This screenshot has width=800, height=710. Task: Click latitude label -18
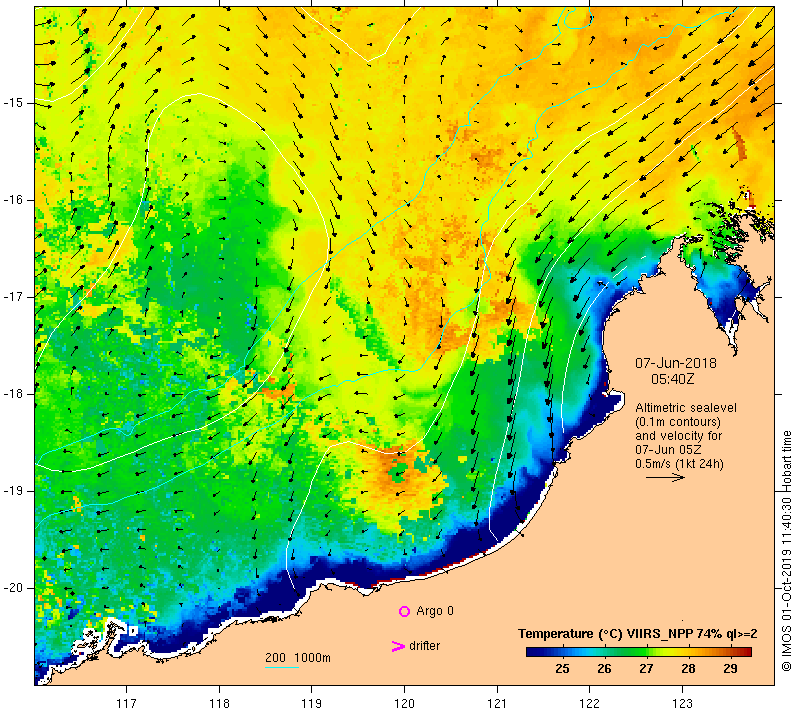tap(12, 394)
